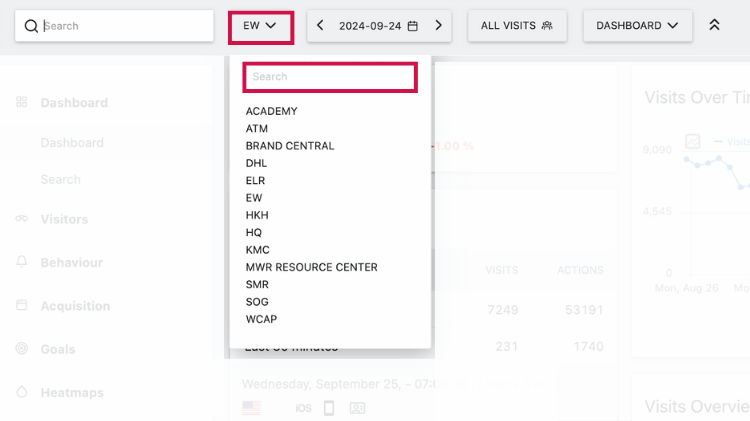The width and height of the screenshot is (750, 421).
Task: Click the magnifier search icon
Action: pyautogui.click(x=31, y=26)
